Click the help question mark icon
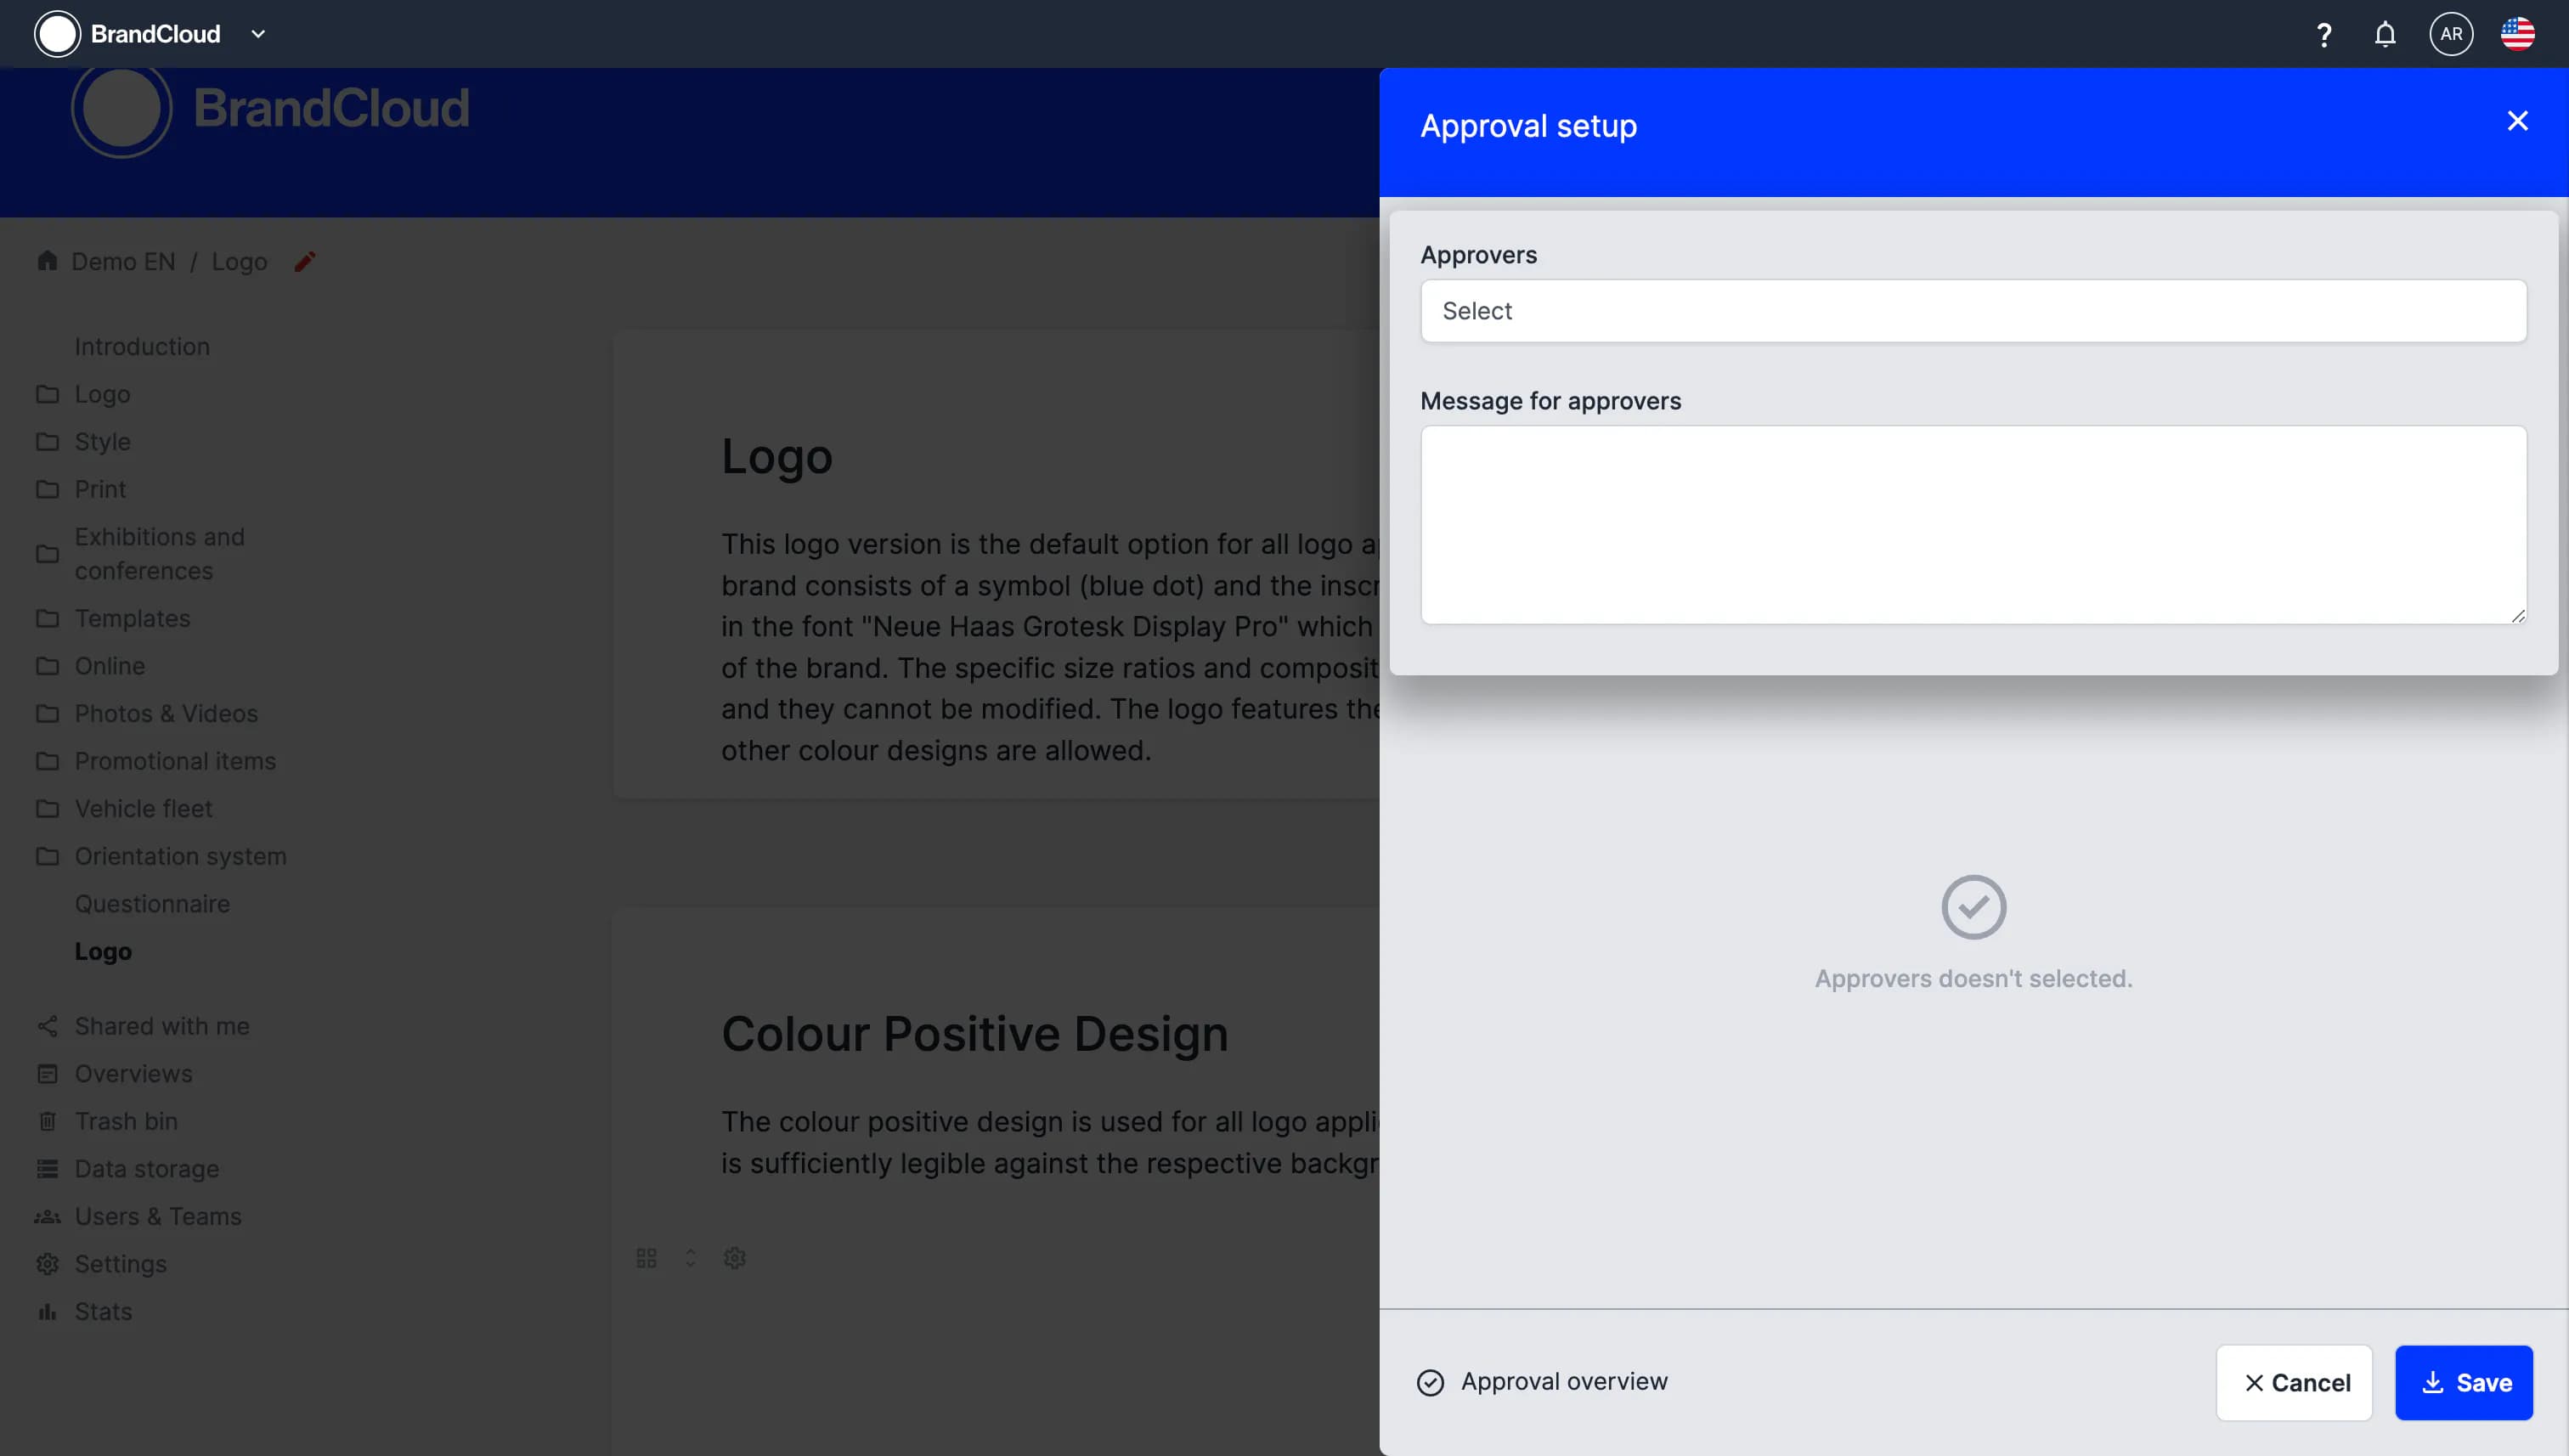 tap(2324, 35)
